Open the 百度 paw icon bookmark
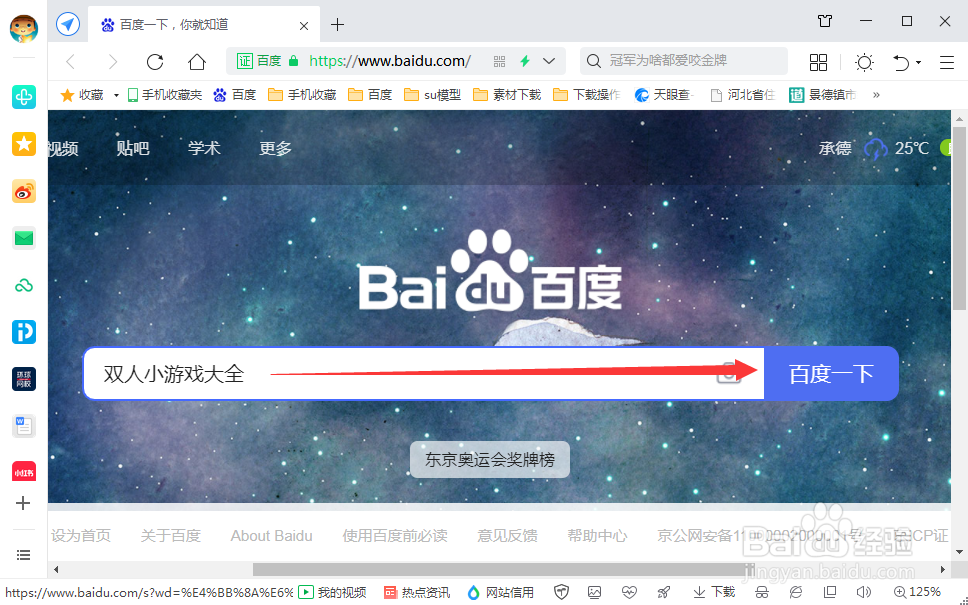 click(235, 95)
